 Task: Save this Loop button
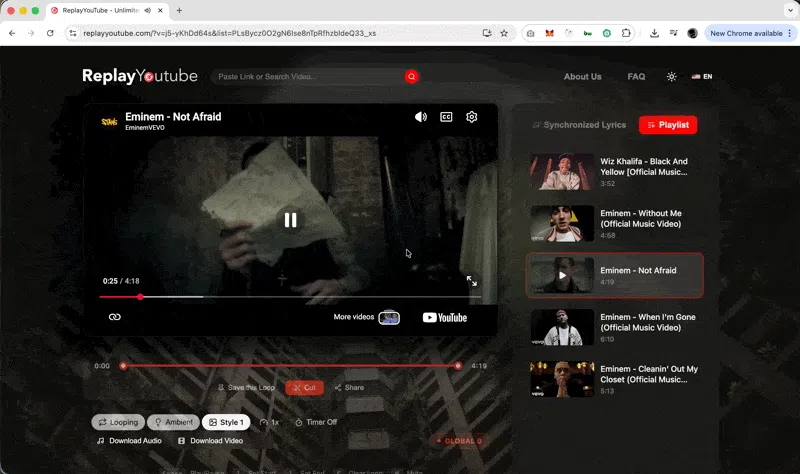[246, 388]
